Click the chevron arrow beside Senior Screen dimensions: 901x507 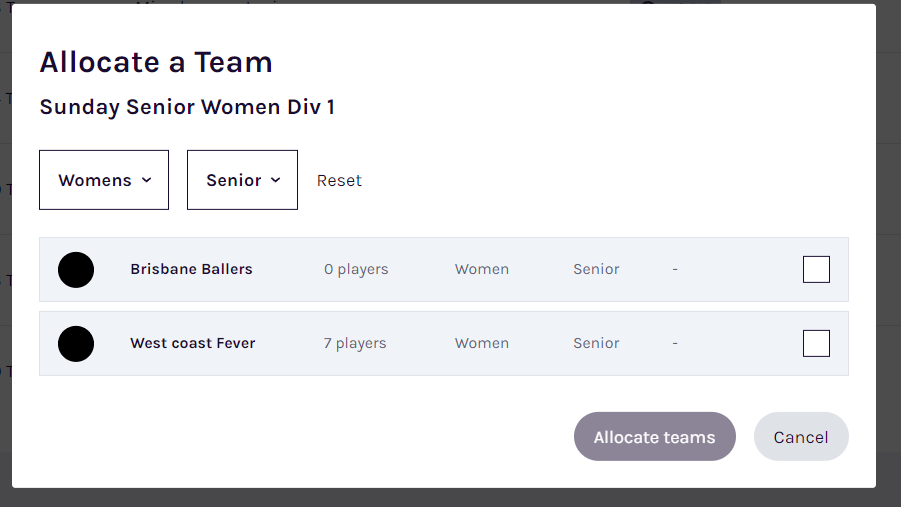click(x=276, y=180)
